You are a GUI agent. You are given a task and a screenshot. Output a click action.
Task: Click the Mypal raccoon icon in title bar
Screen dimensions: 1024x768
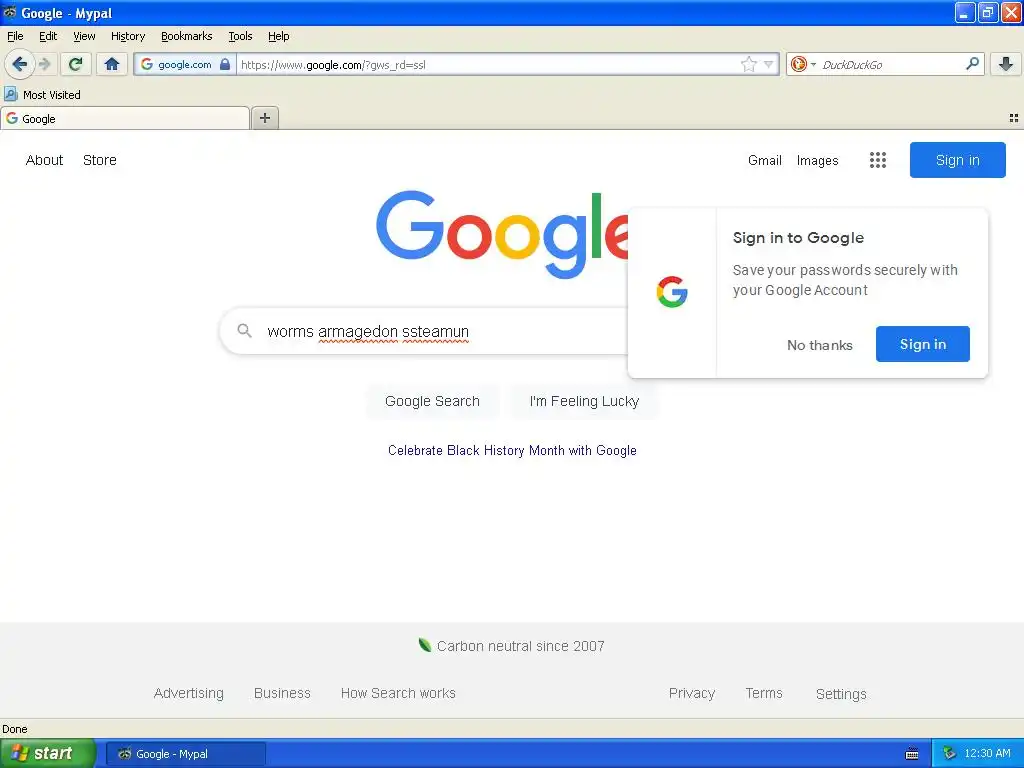pyautogui.click(x=10, y=12)
